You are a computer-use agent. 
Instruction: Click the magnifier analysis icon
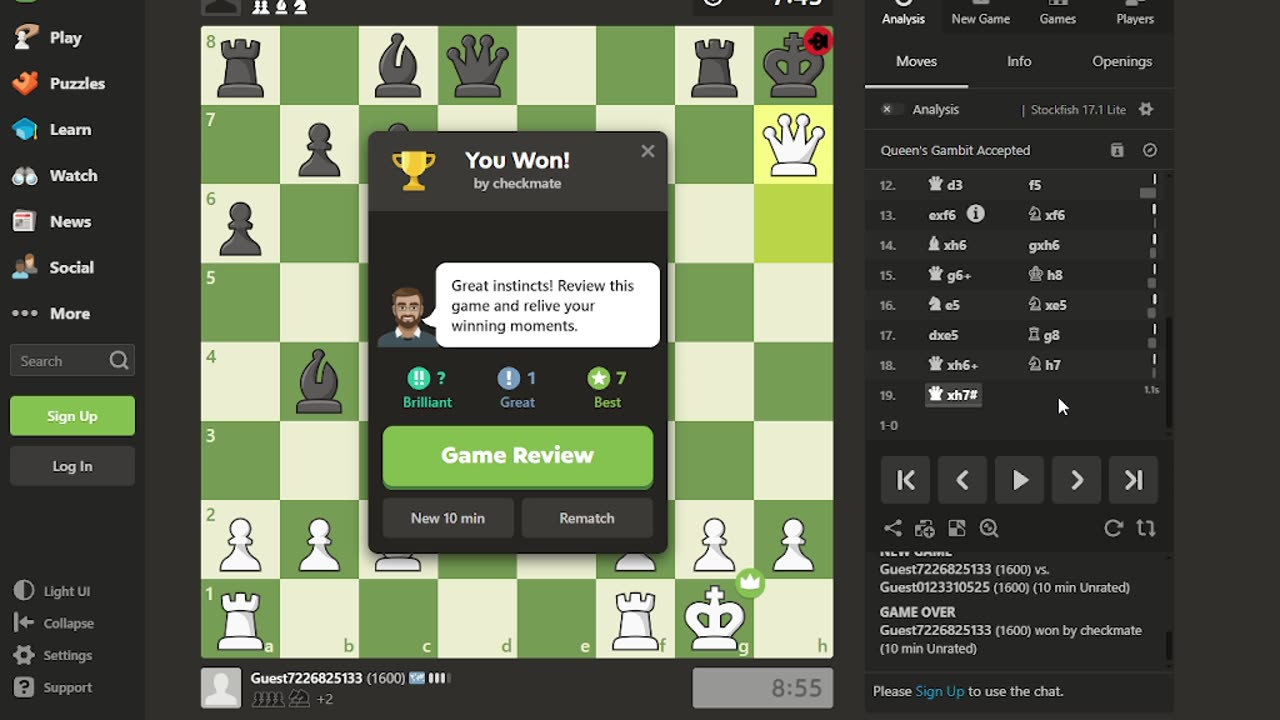[989, 528]
